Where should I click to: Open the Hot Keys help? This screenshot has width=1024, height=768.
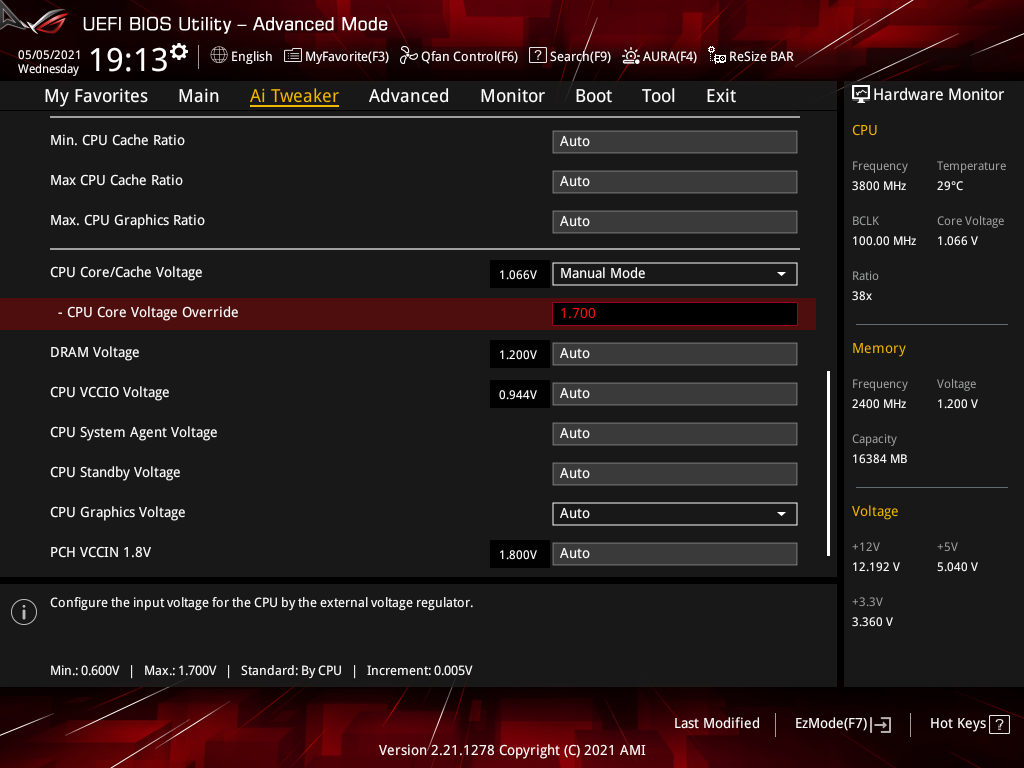pos(957,723)
